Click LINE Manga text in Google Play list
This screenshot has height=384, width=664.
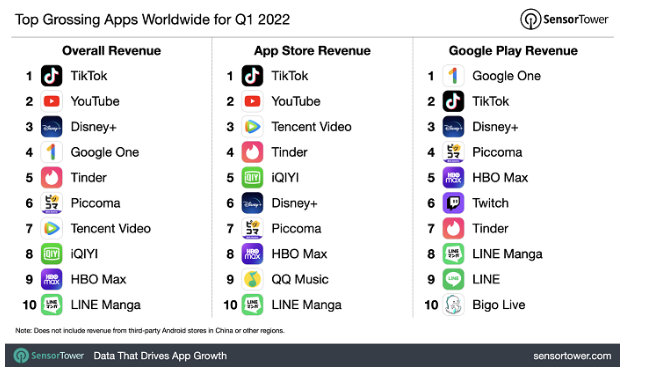coord(507,254)
